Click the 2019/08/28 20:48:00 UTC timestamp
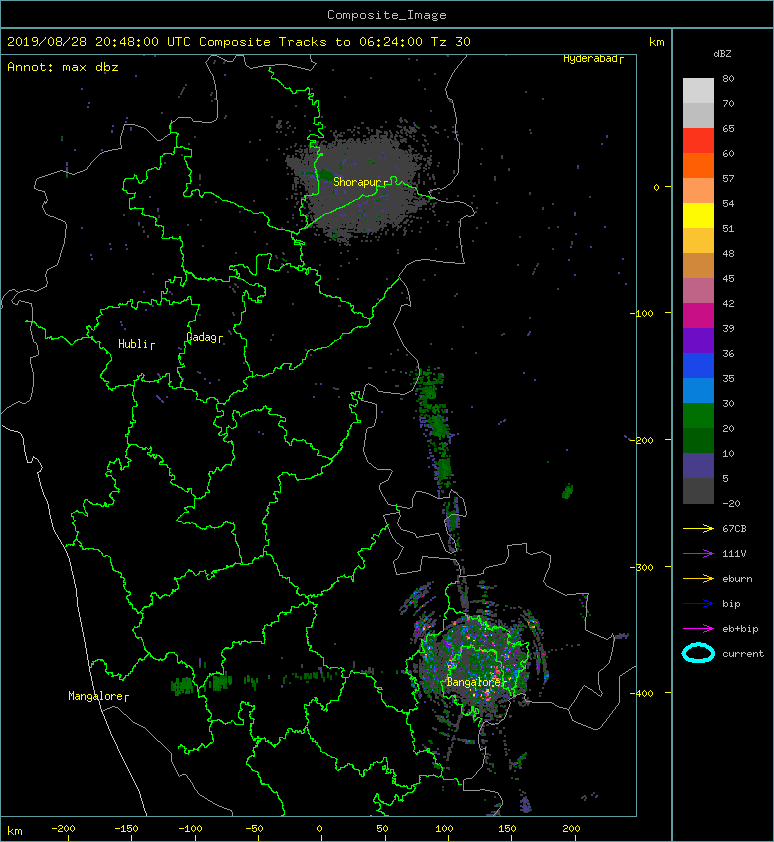This screenshot has width=774, height=842. [x=98, y=42]
